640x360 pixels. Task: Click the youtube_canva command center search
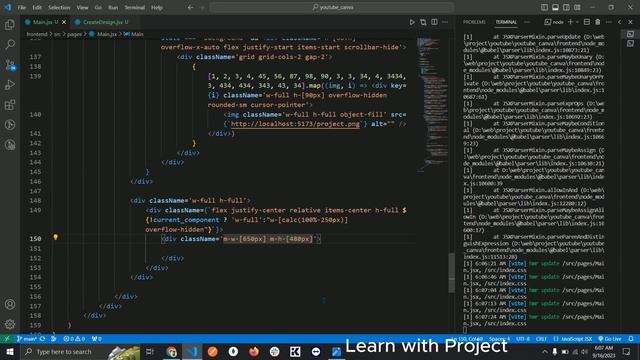[332, 7]
